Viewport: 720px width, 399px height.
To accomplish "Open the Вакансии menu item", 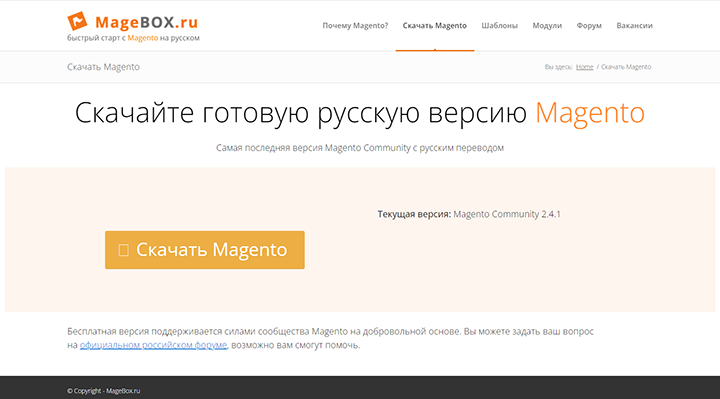I will pos(634,26).
